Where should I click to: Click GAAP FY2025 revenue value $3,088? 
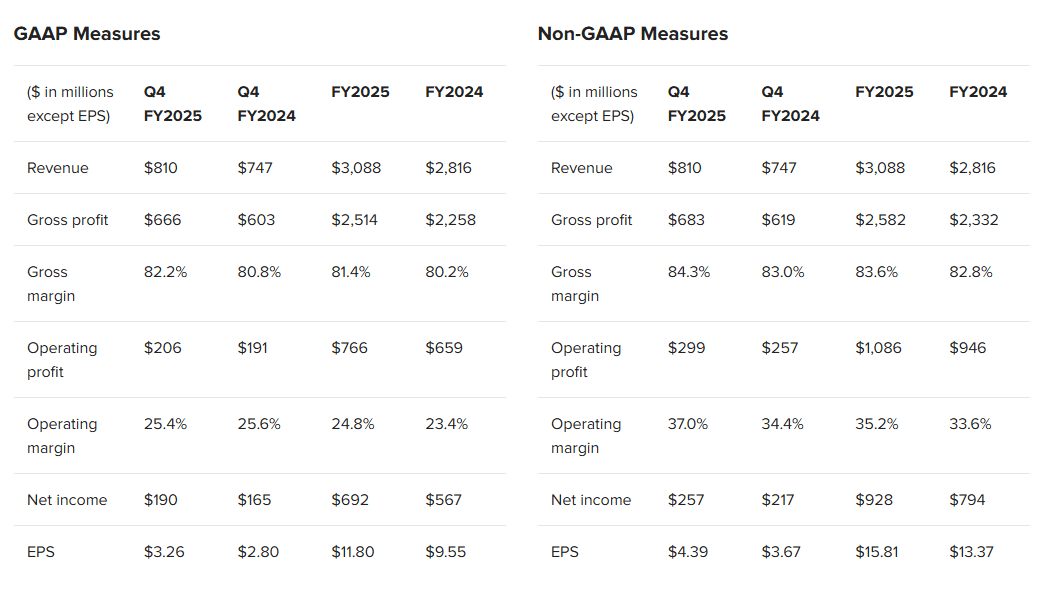[356, 168]
